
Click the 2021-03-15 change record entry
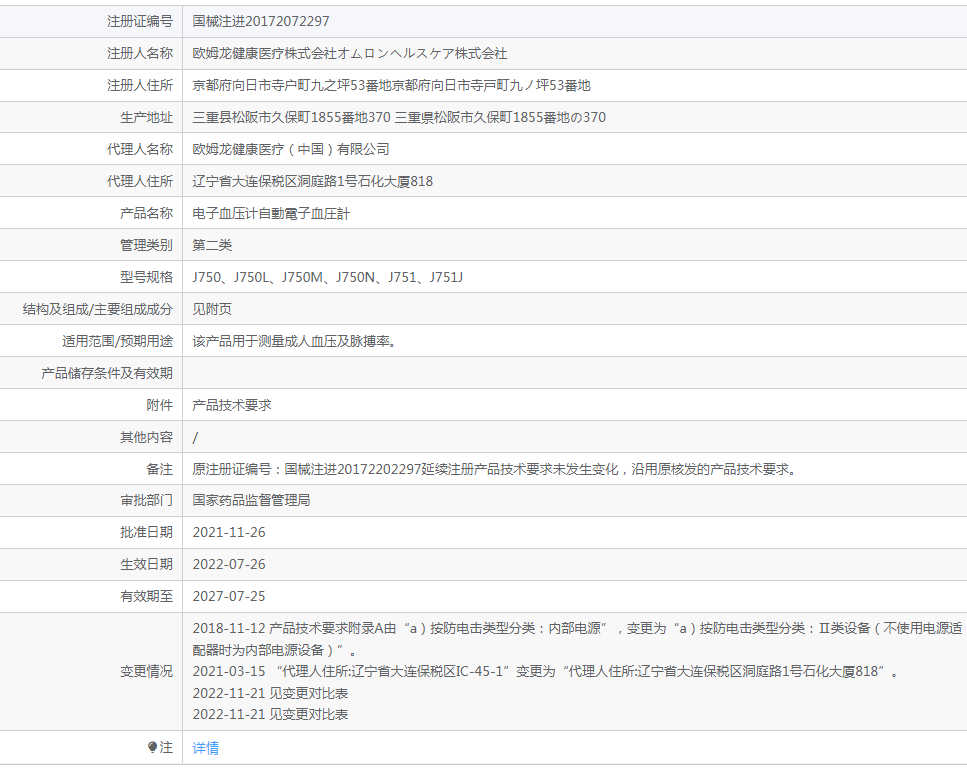[x=546, y=672]
